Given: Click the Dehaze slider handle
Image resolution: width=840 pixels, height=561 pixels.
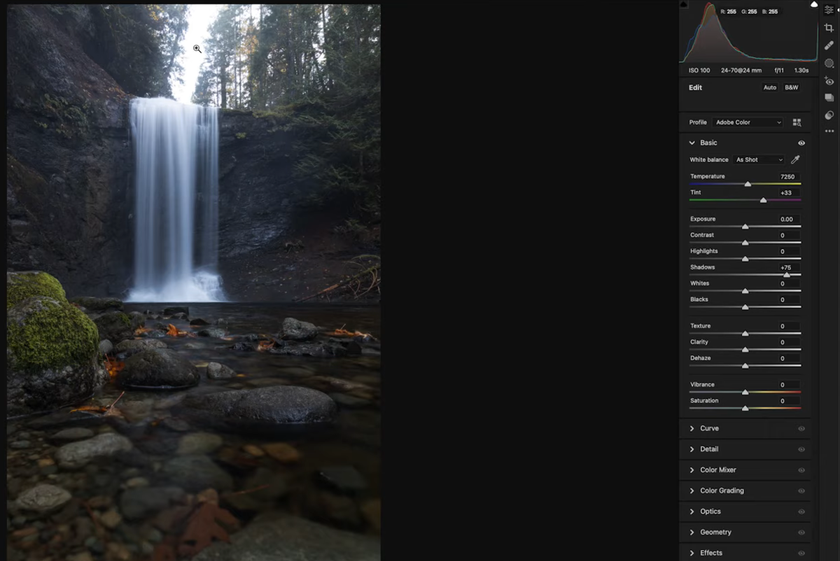Looking at the screenshot, I should (x=745, y=366).
